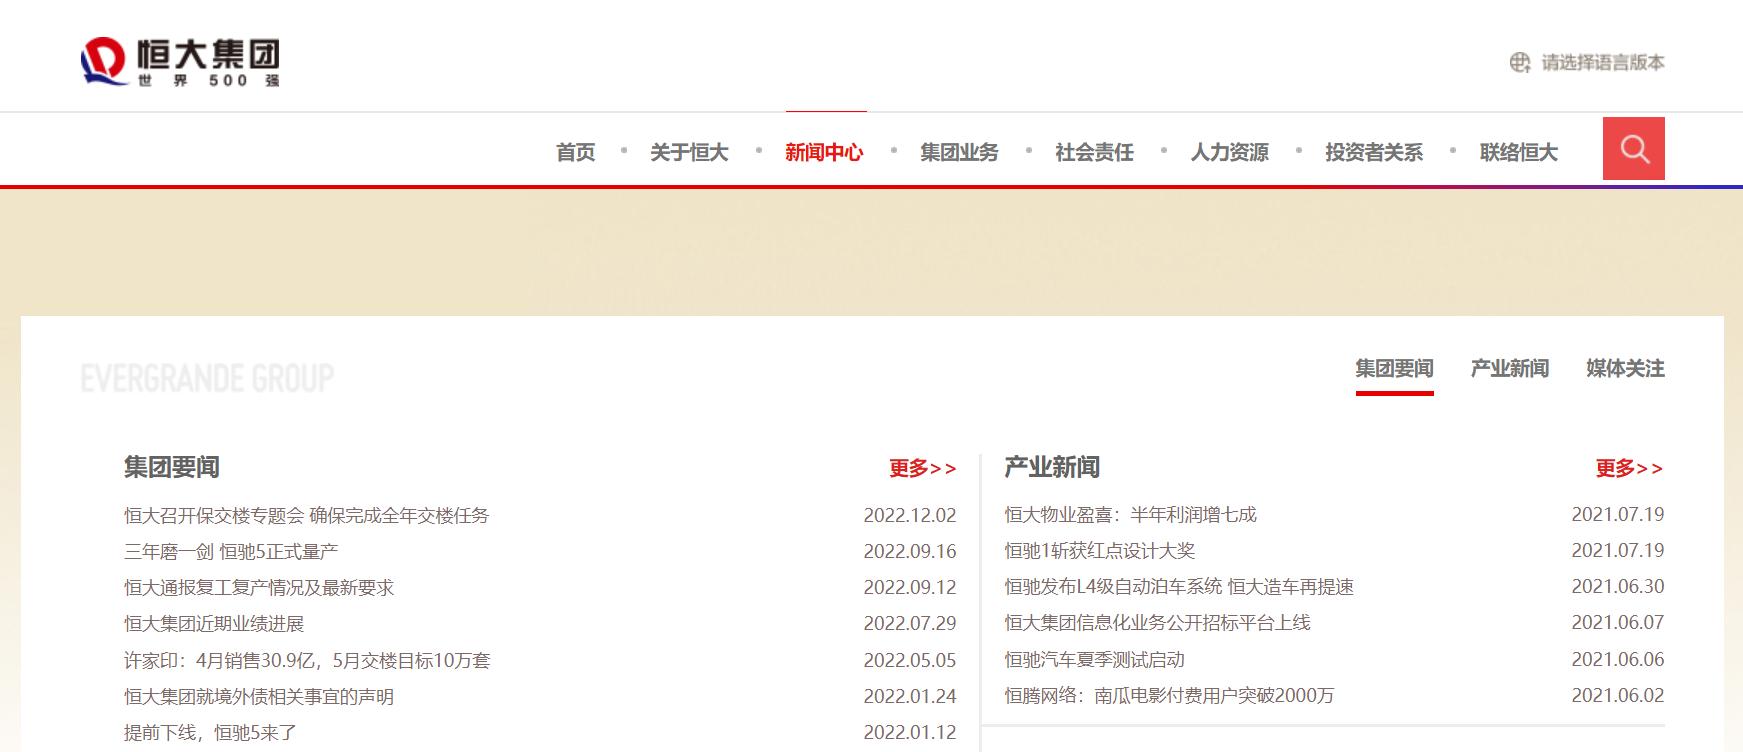
Task: Open the 首页 menu item
Action: tap(575, 153)
